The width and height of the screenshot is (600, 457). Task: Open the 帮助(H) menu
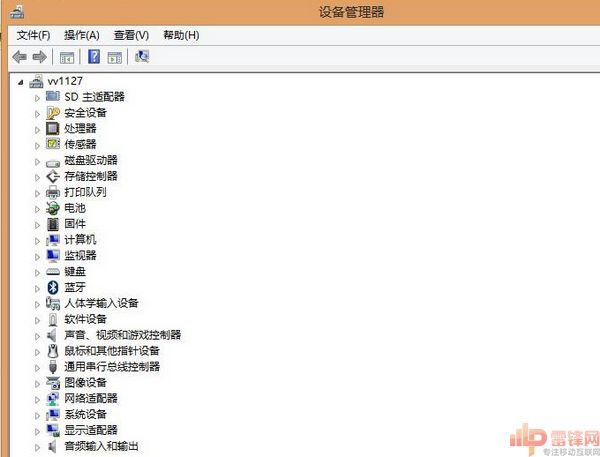coord(181,35)
